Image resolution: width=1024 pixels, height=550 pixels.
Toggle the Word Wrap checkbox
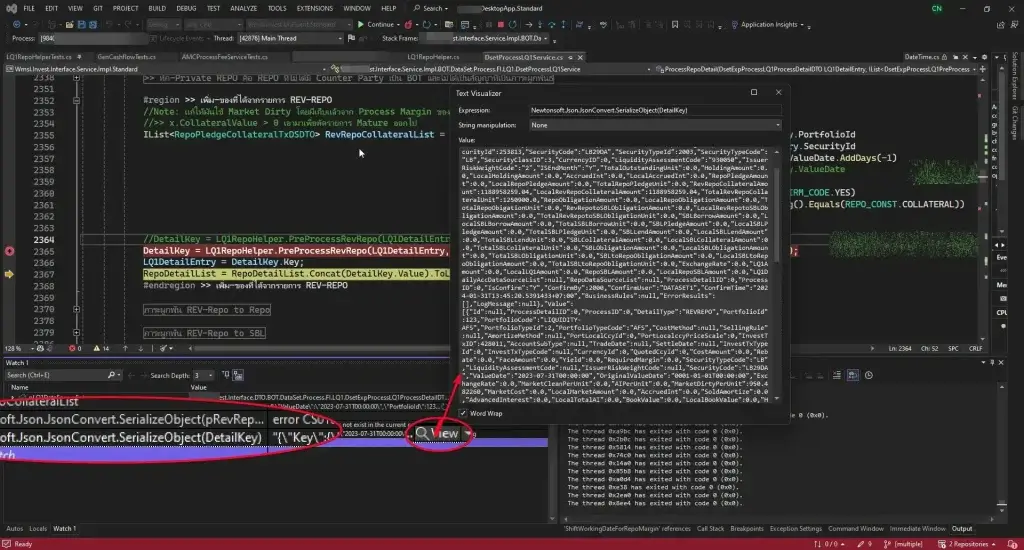[463, 413]
